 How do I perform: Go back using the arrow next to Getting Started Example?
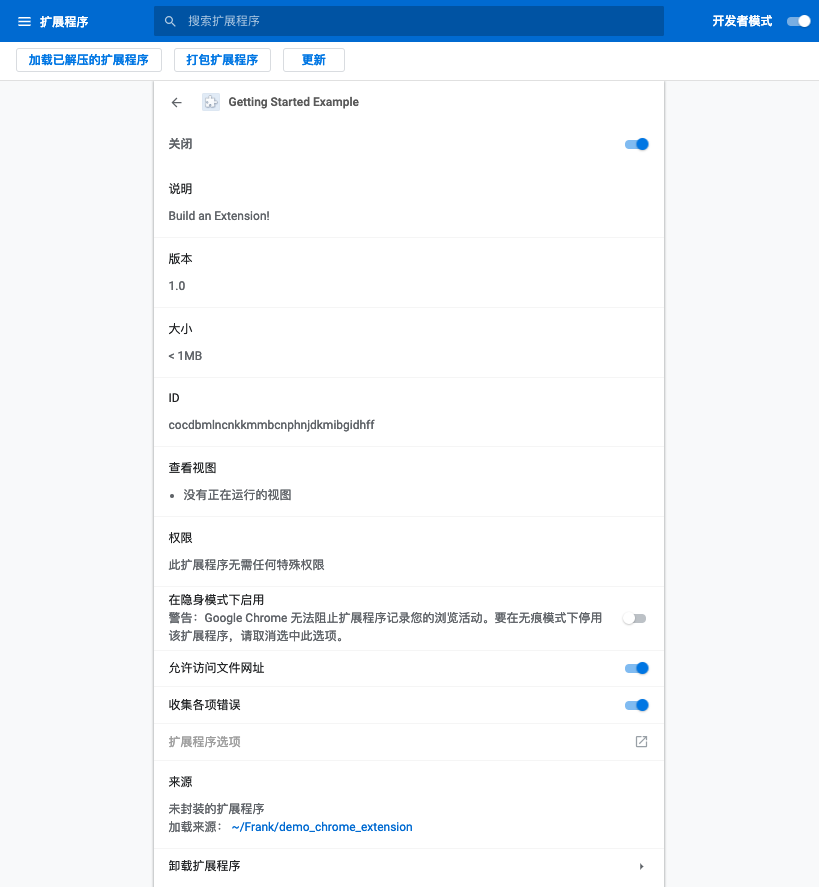pyautogui.click(x=176, y=102)
